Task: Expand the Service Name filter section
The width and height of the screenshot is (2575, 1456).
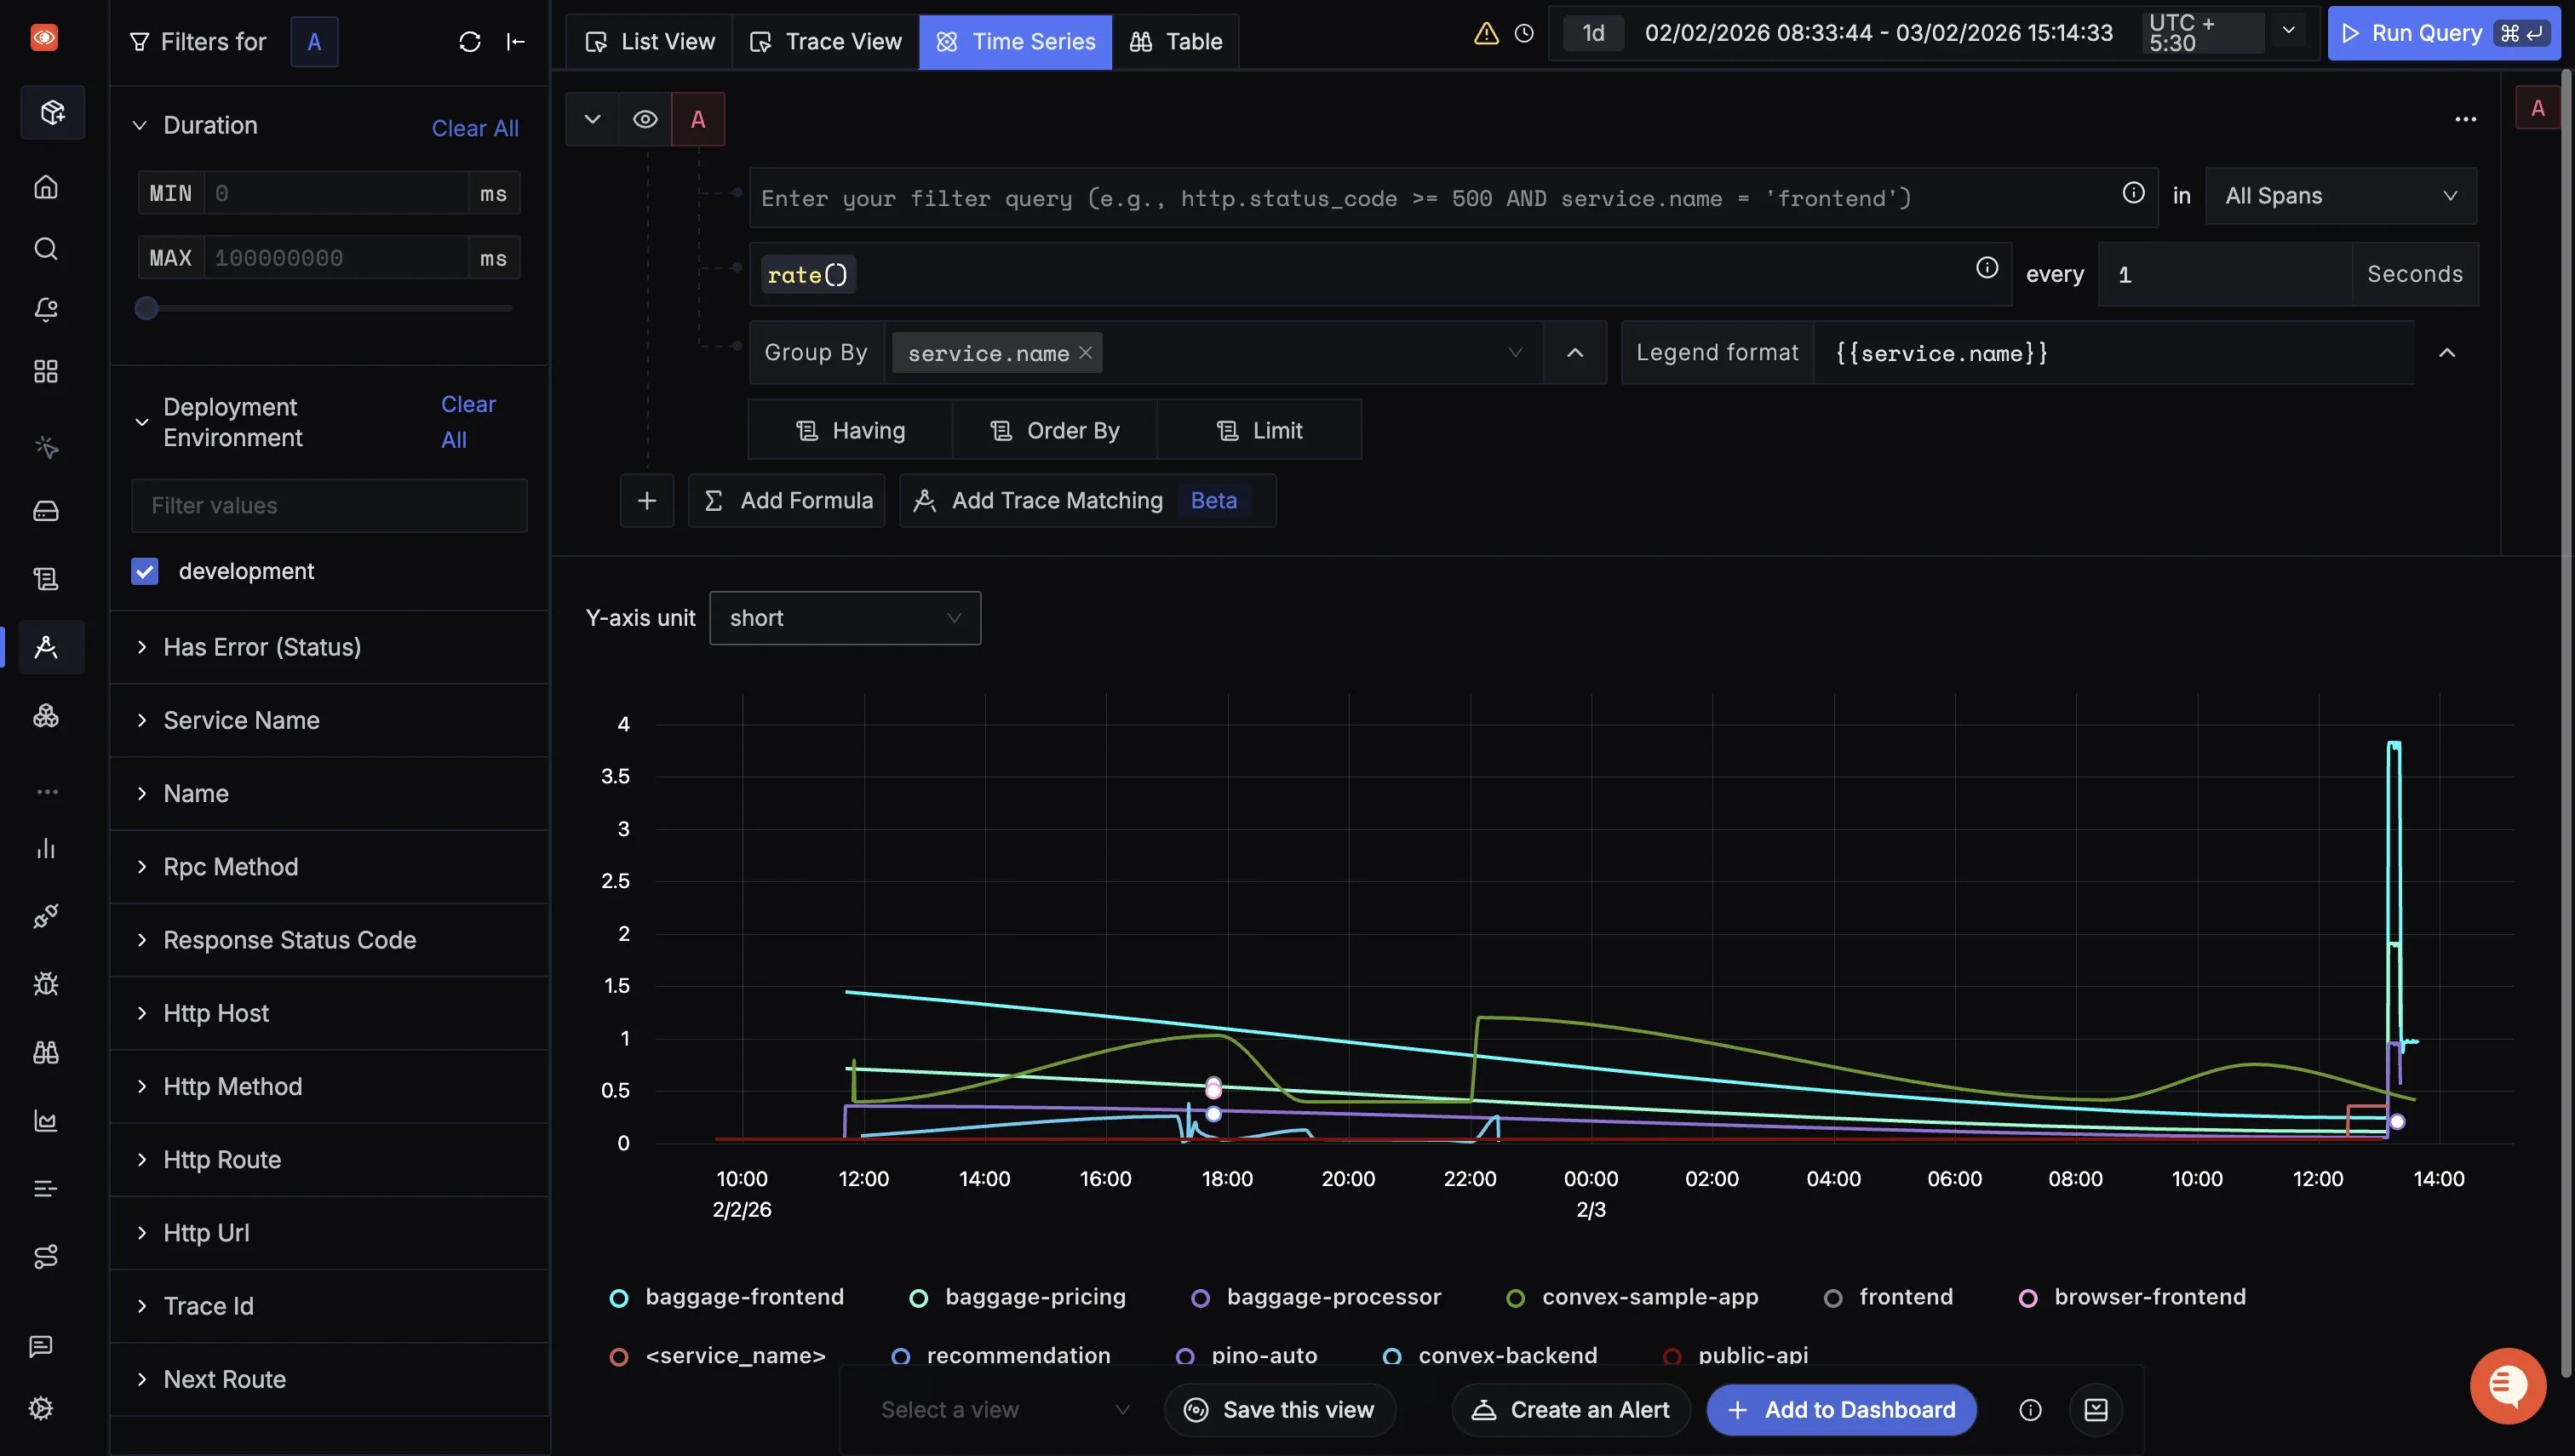Action: [x=241, y=720]
